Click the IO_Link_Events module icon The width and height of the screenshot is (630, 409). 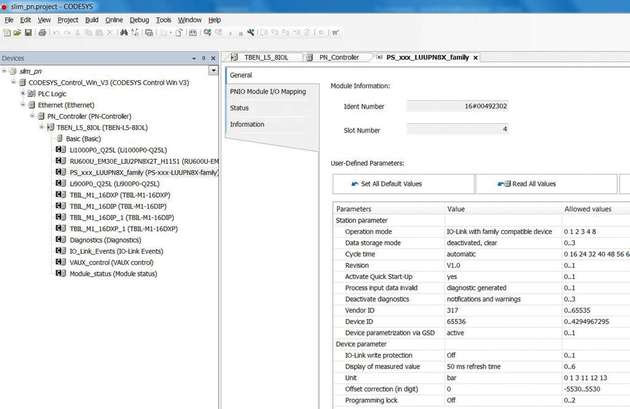(x=61, y=251)
